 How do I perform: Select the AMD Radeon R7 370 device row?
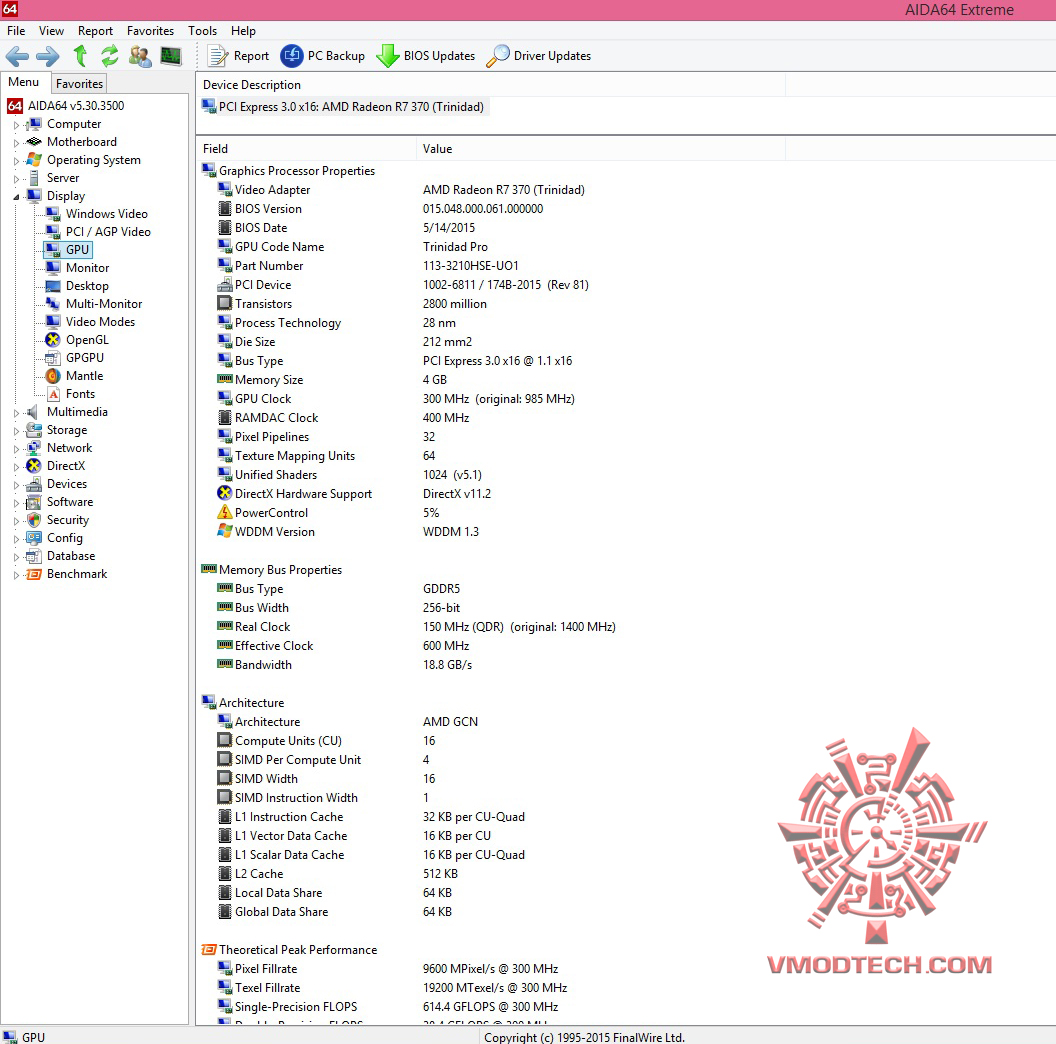pos(344,106)
